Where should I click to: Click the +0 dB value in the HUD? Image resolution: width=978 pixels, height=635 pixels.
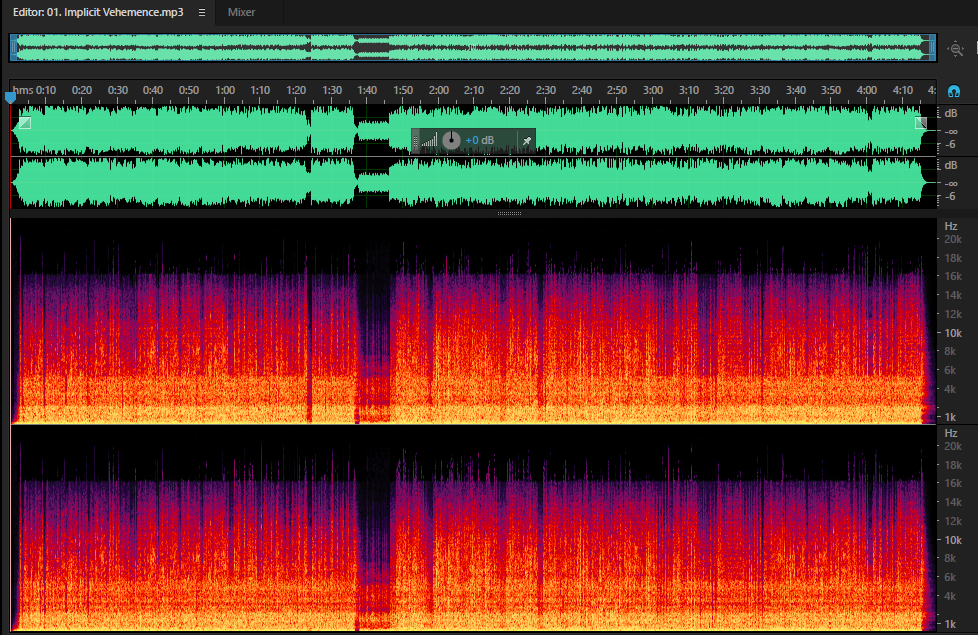tap(480, 140)
